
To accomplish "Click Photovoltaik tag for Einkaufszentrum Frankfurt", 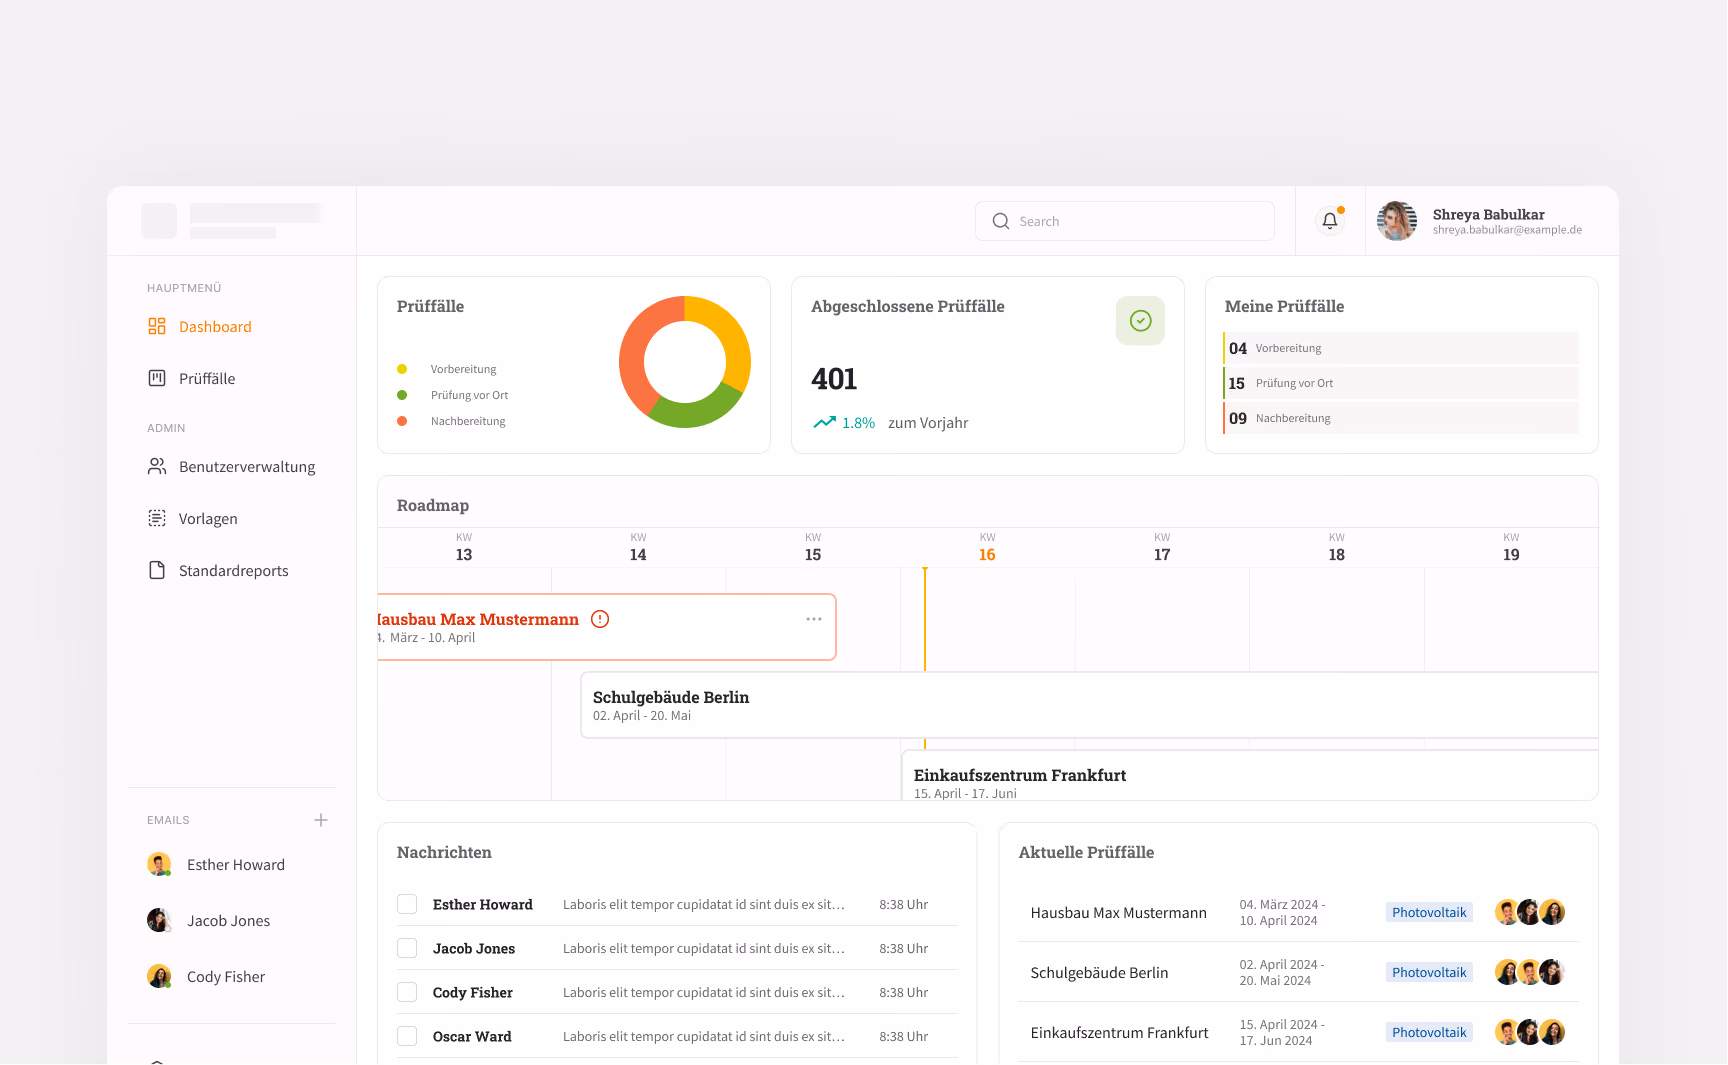I will click(x=1429, y=1032).
